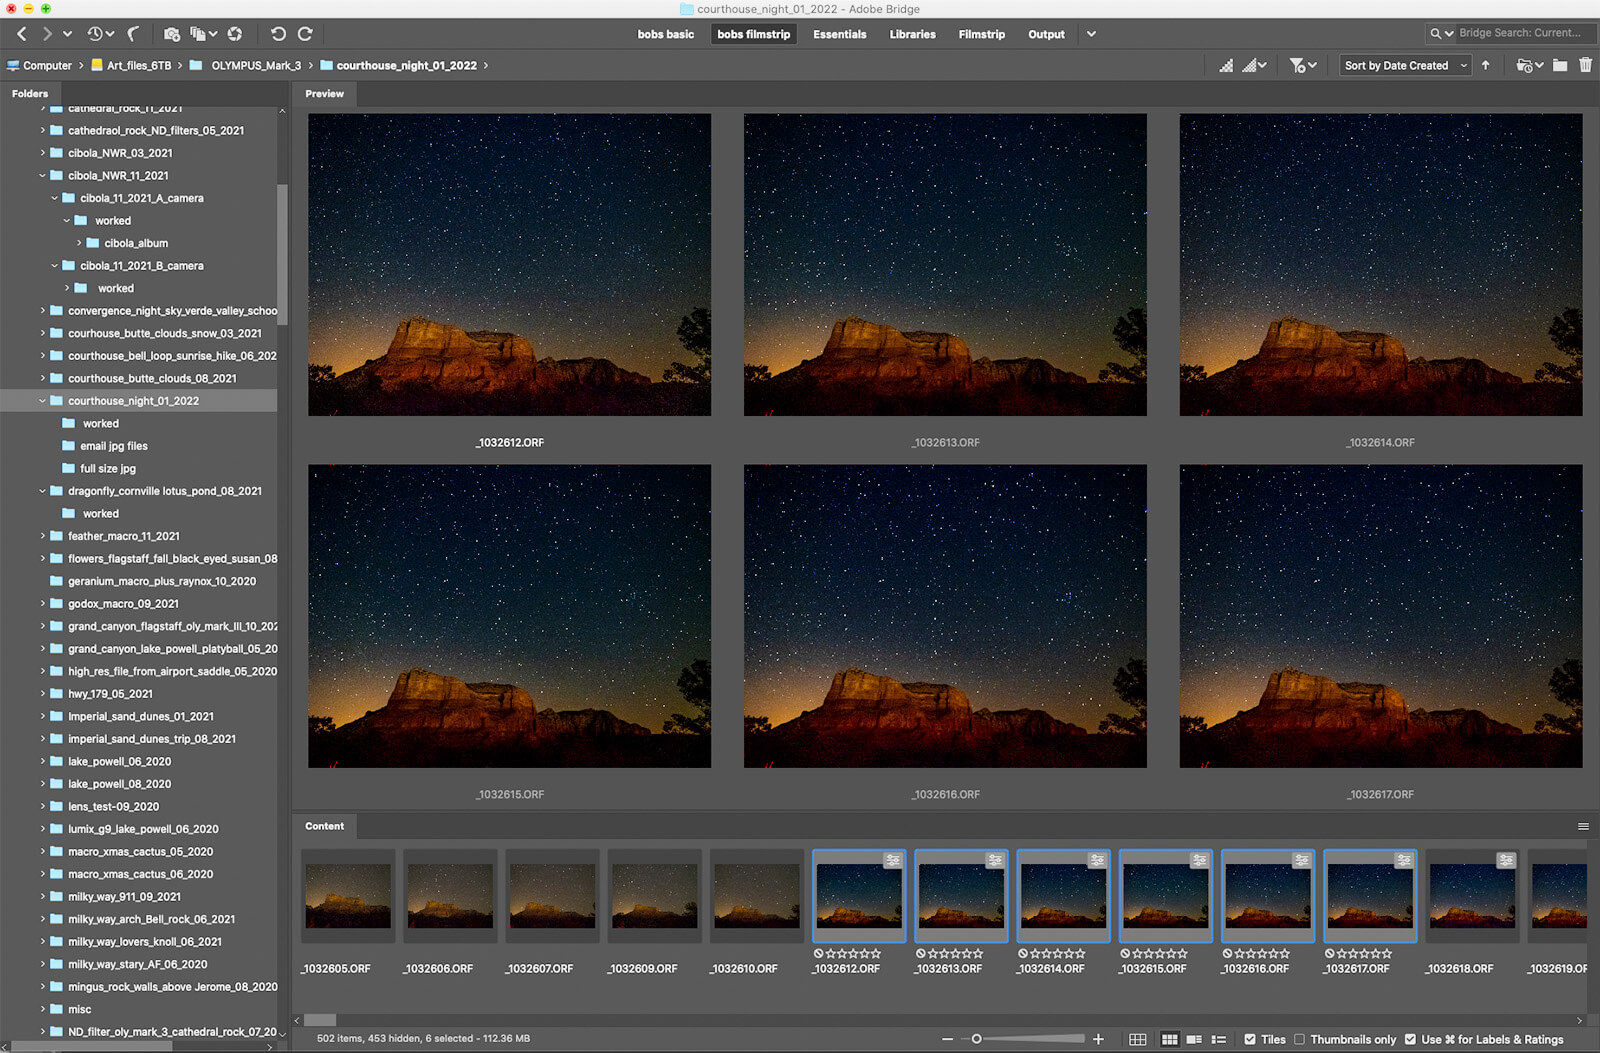Expand the feather_macro_11_2021 folder

click(43, 536)
